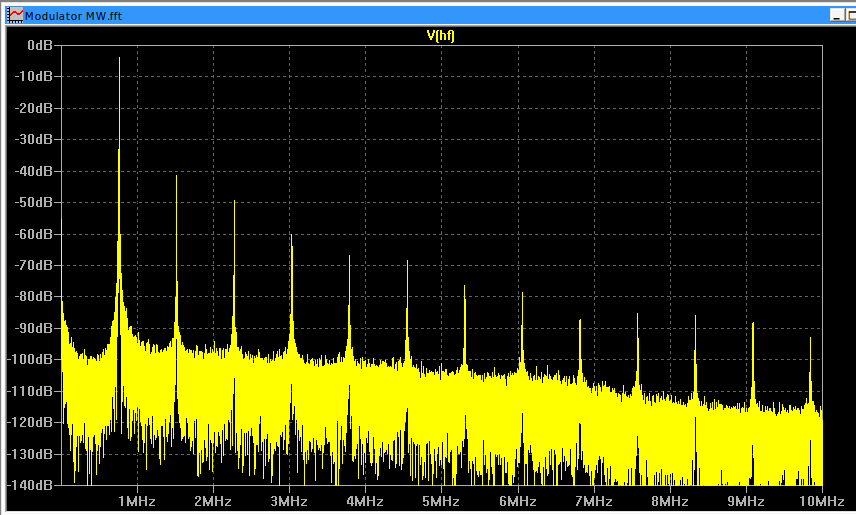This screenshot has height=515, width=856.
Task: Click the 3MHz frequency axis label
Action: tap(289, 500)
